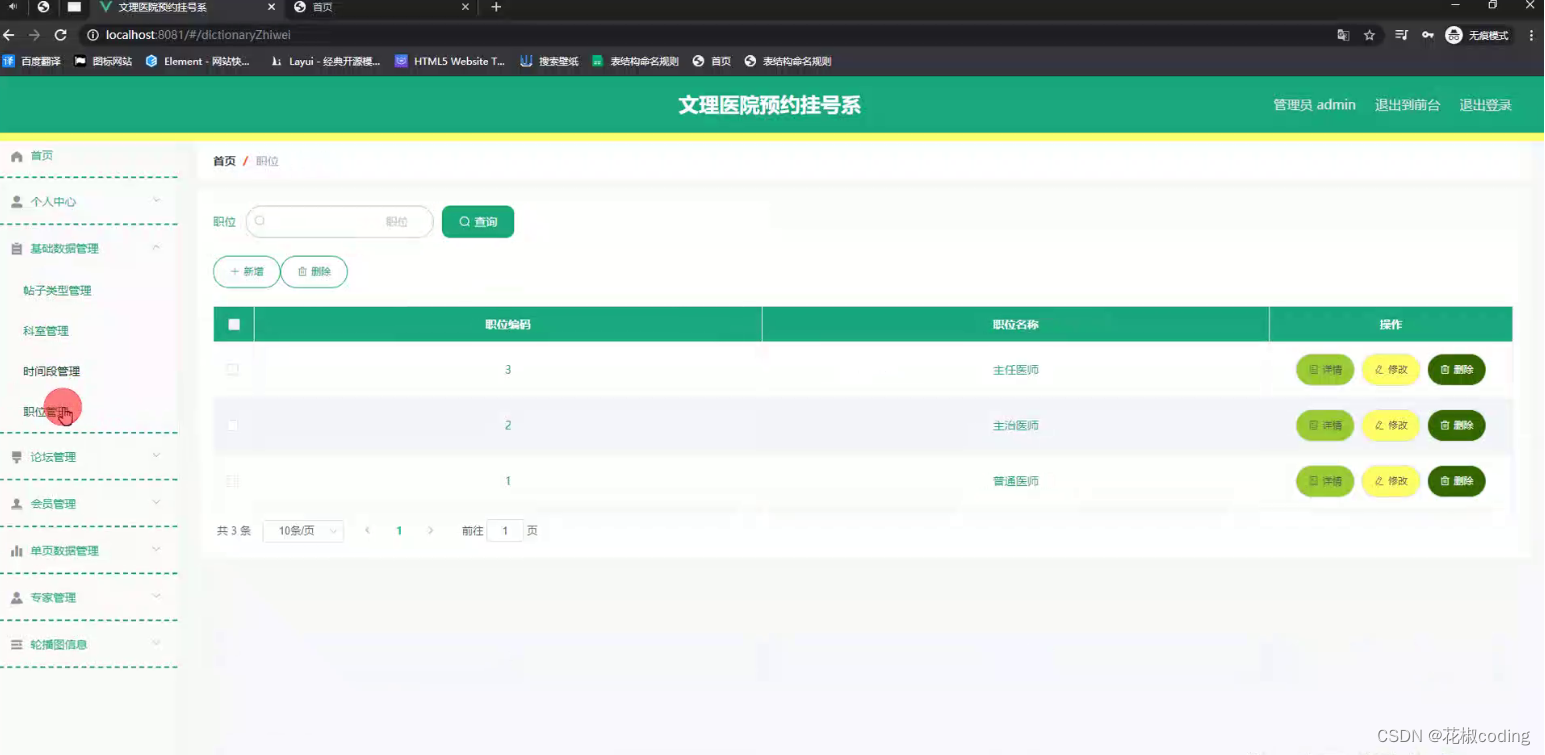This screenshot has height=755, width=1545.
Task: Open the 10条/页 page size dropdown
Action: coord(303,531)
